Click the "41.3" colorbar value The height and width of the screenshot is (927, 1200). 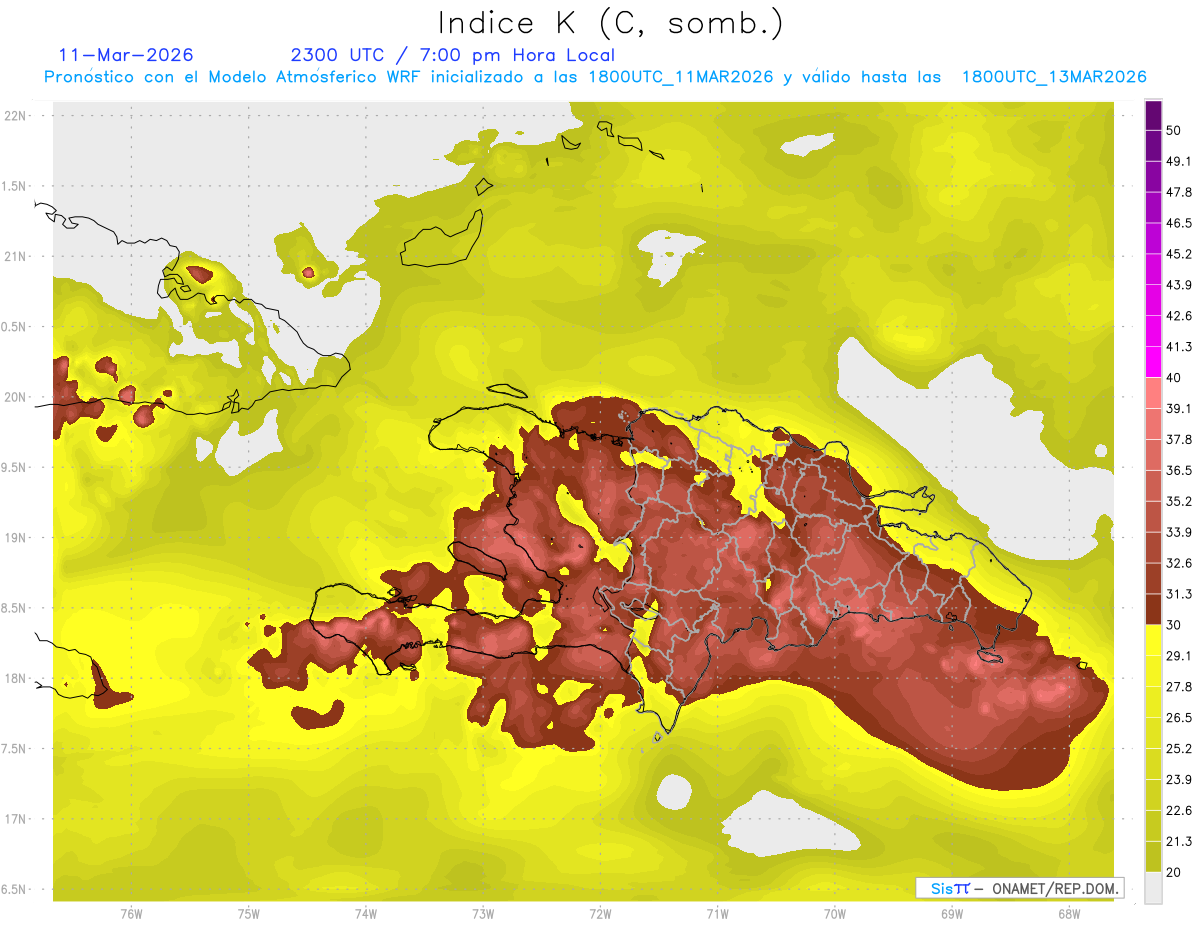(x=1179, y=347)
